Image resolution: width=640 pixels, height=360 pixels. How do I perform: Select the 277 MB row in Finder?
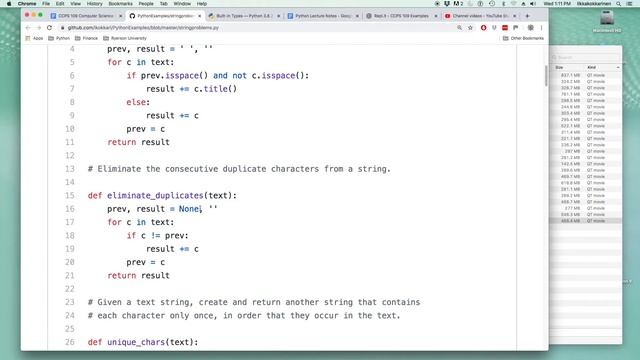(x=586, y=208)
